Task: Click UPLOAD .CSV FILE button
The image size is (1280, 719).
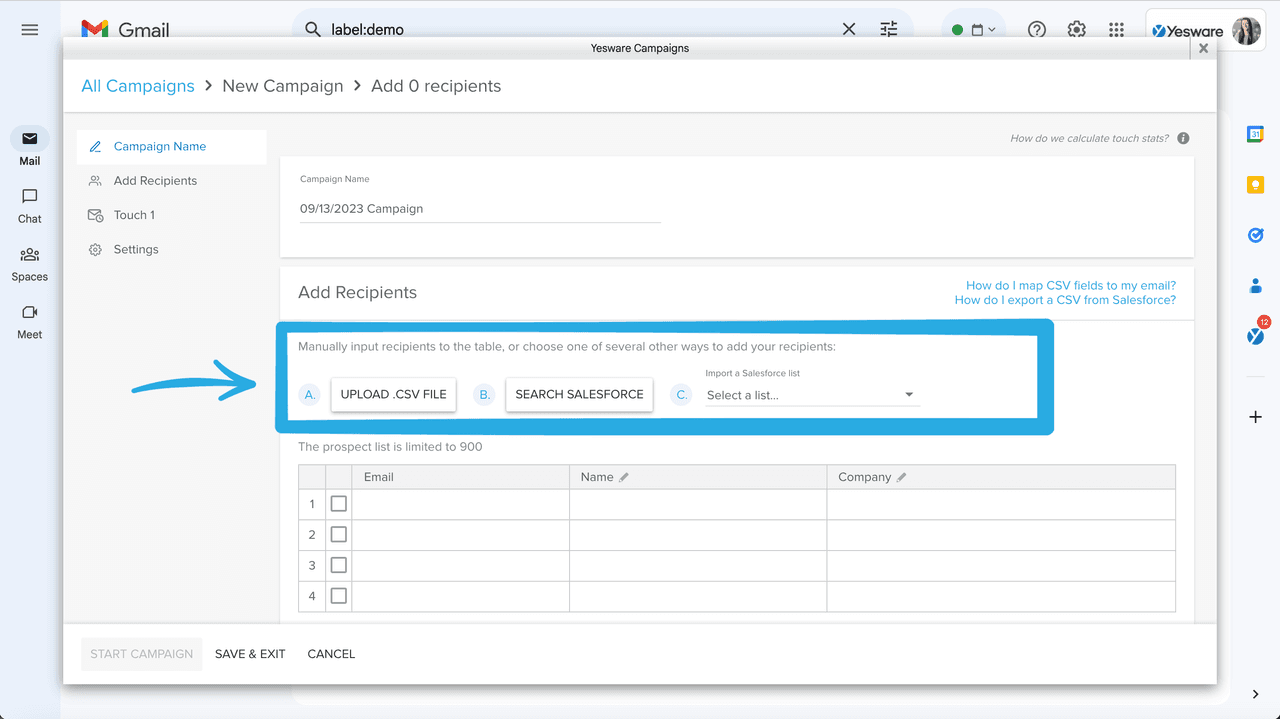Action: pos(393,395)
